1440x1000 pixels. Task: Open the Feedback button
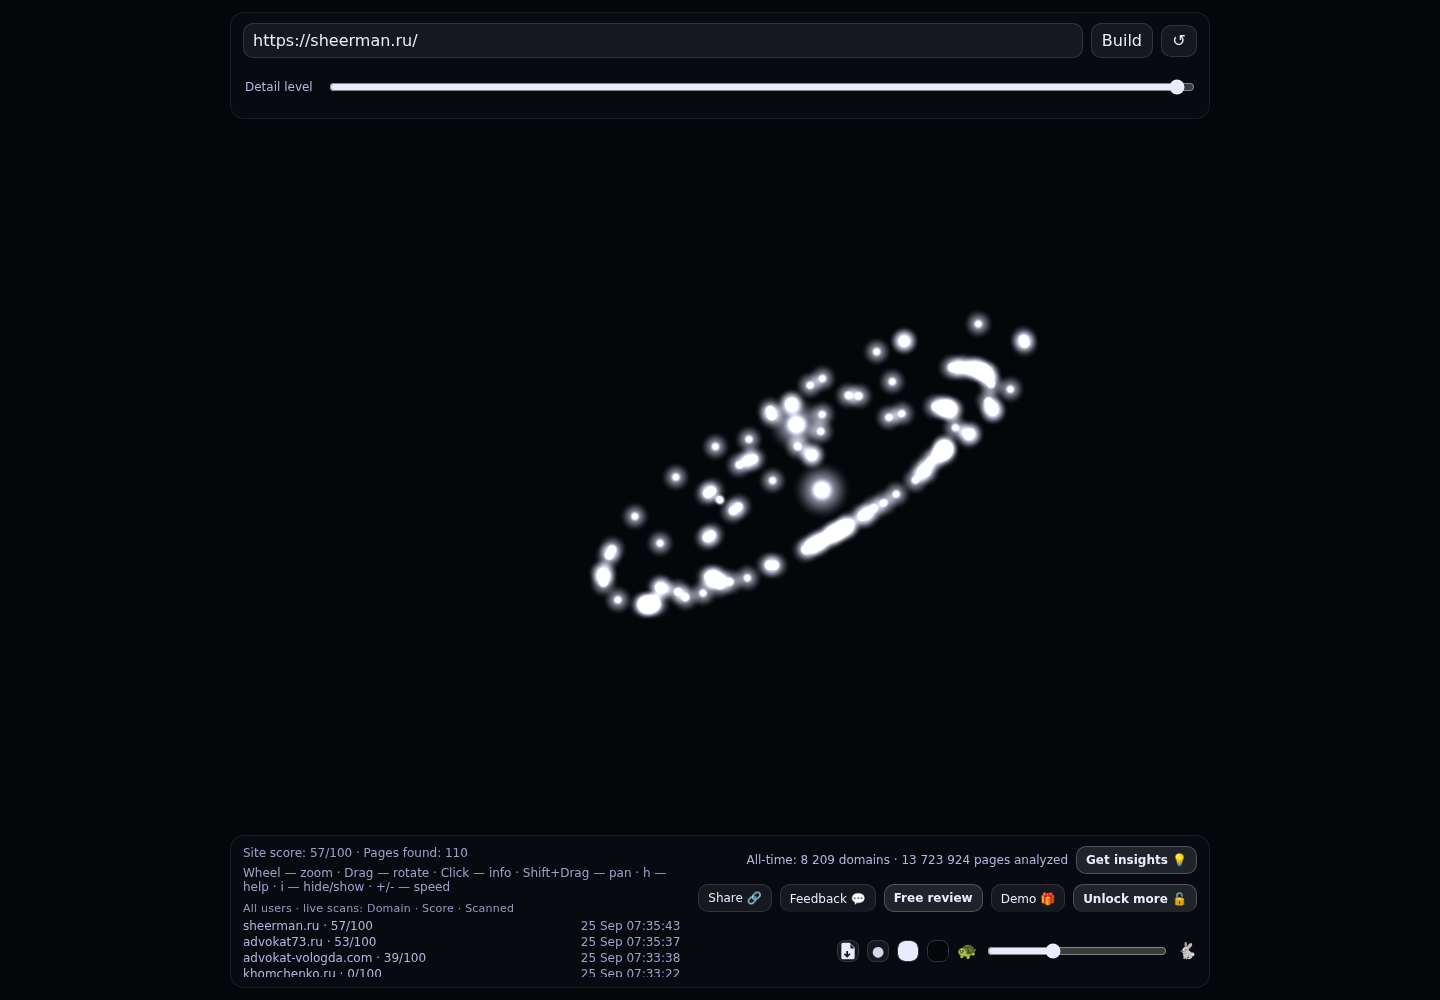coord(828,898)
